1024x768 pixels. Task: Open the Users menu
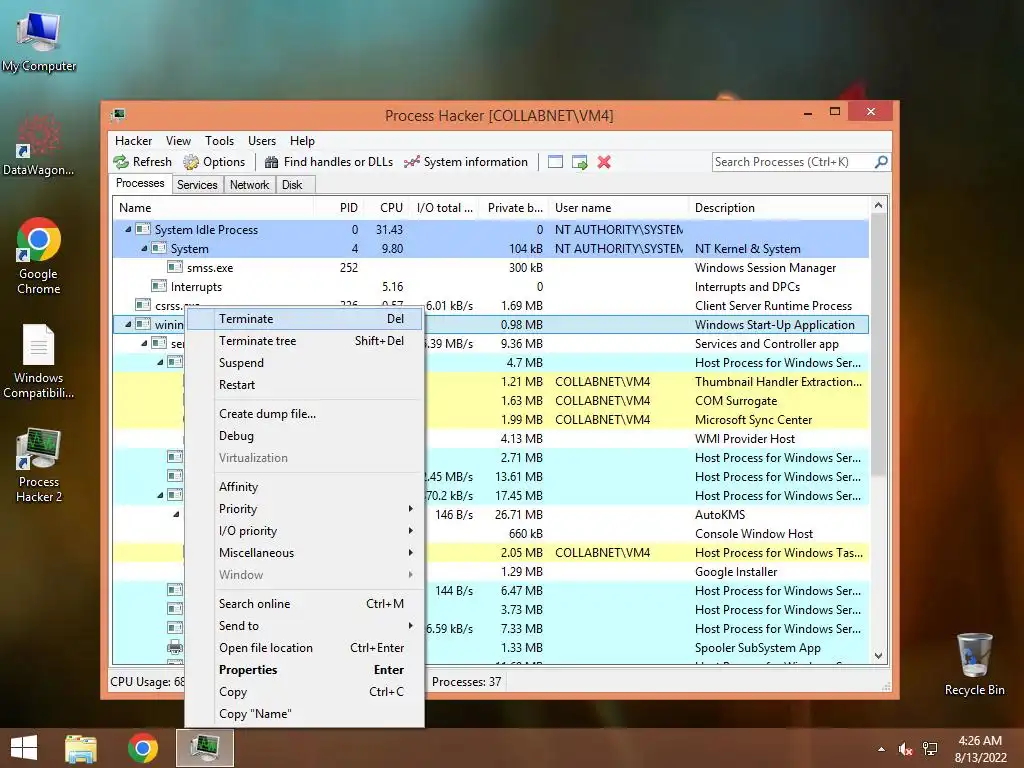tap(262, 140)
